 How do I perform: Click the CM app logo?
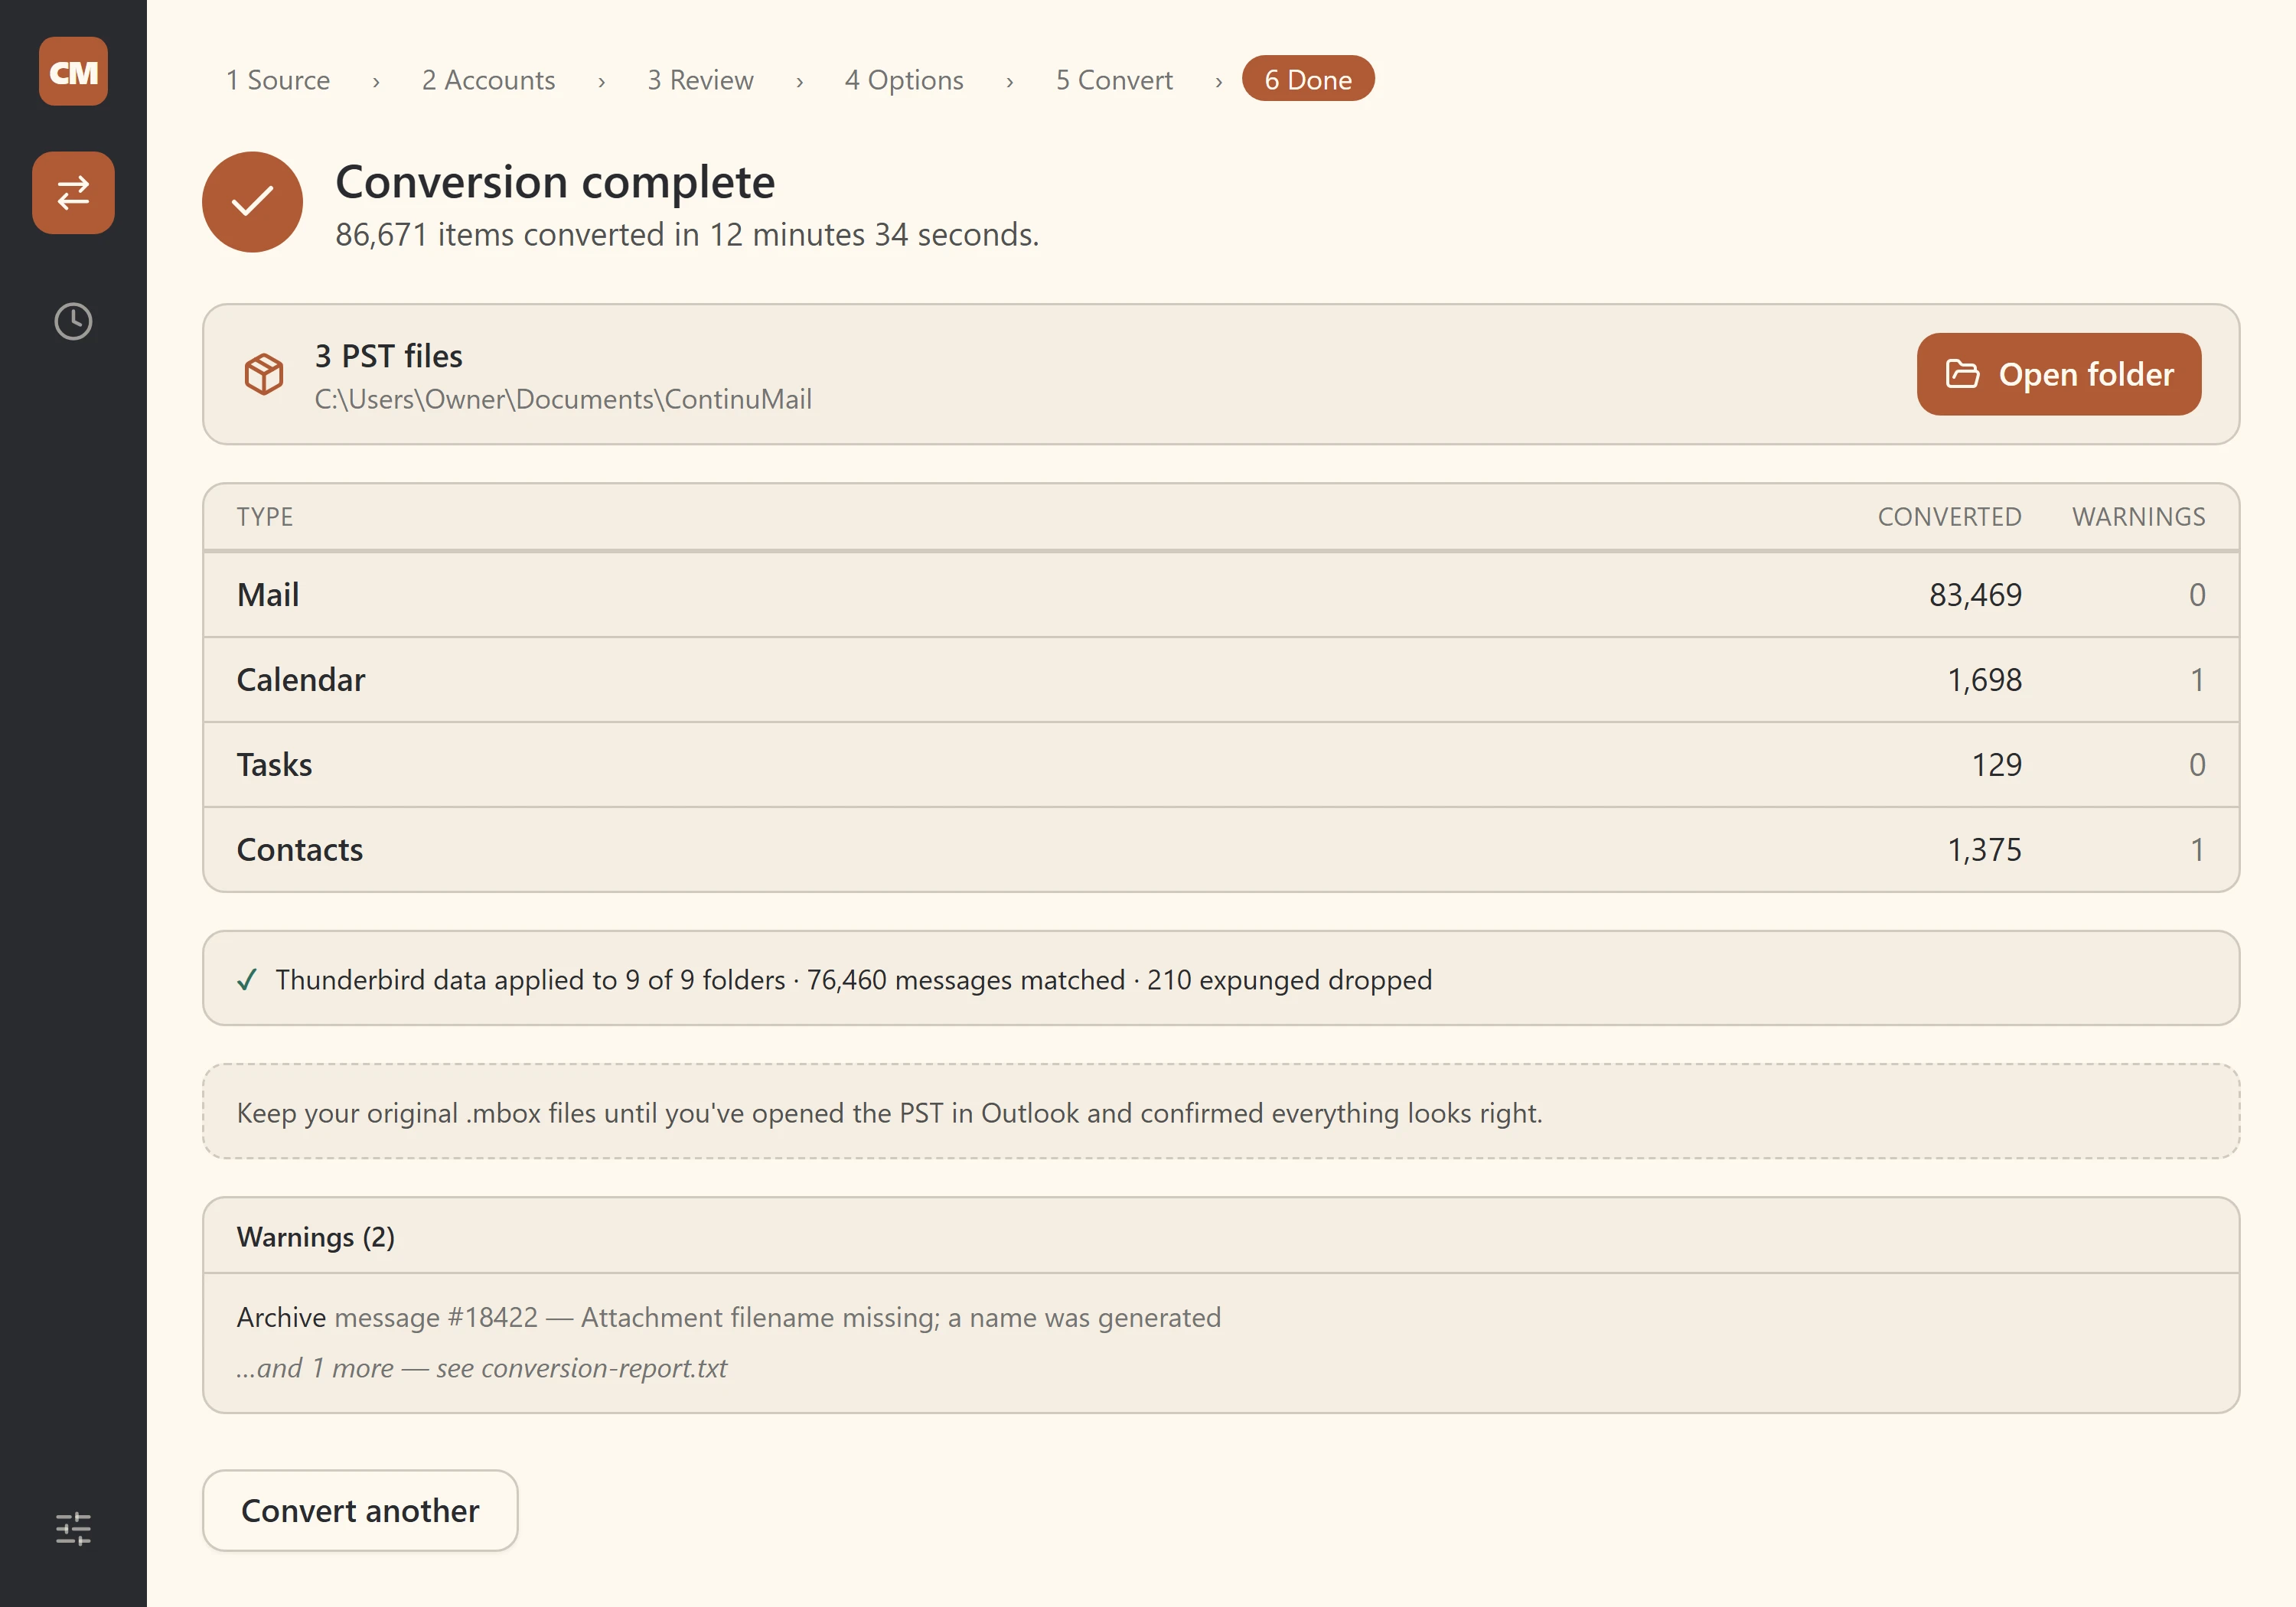73,71
